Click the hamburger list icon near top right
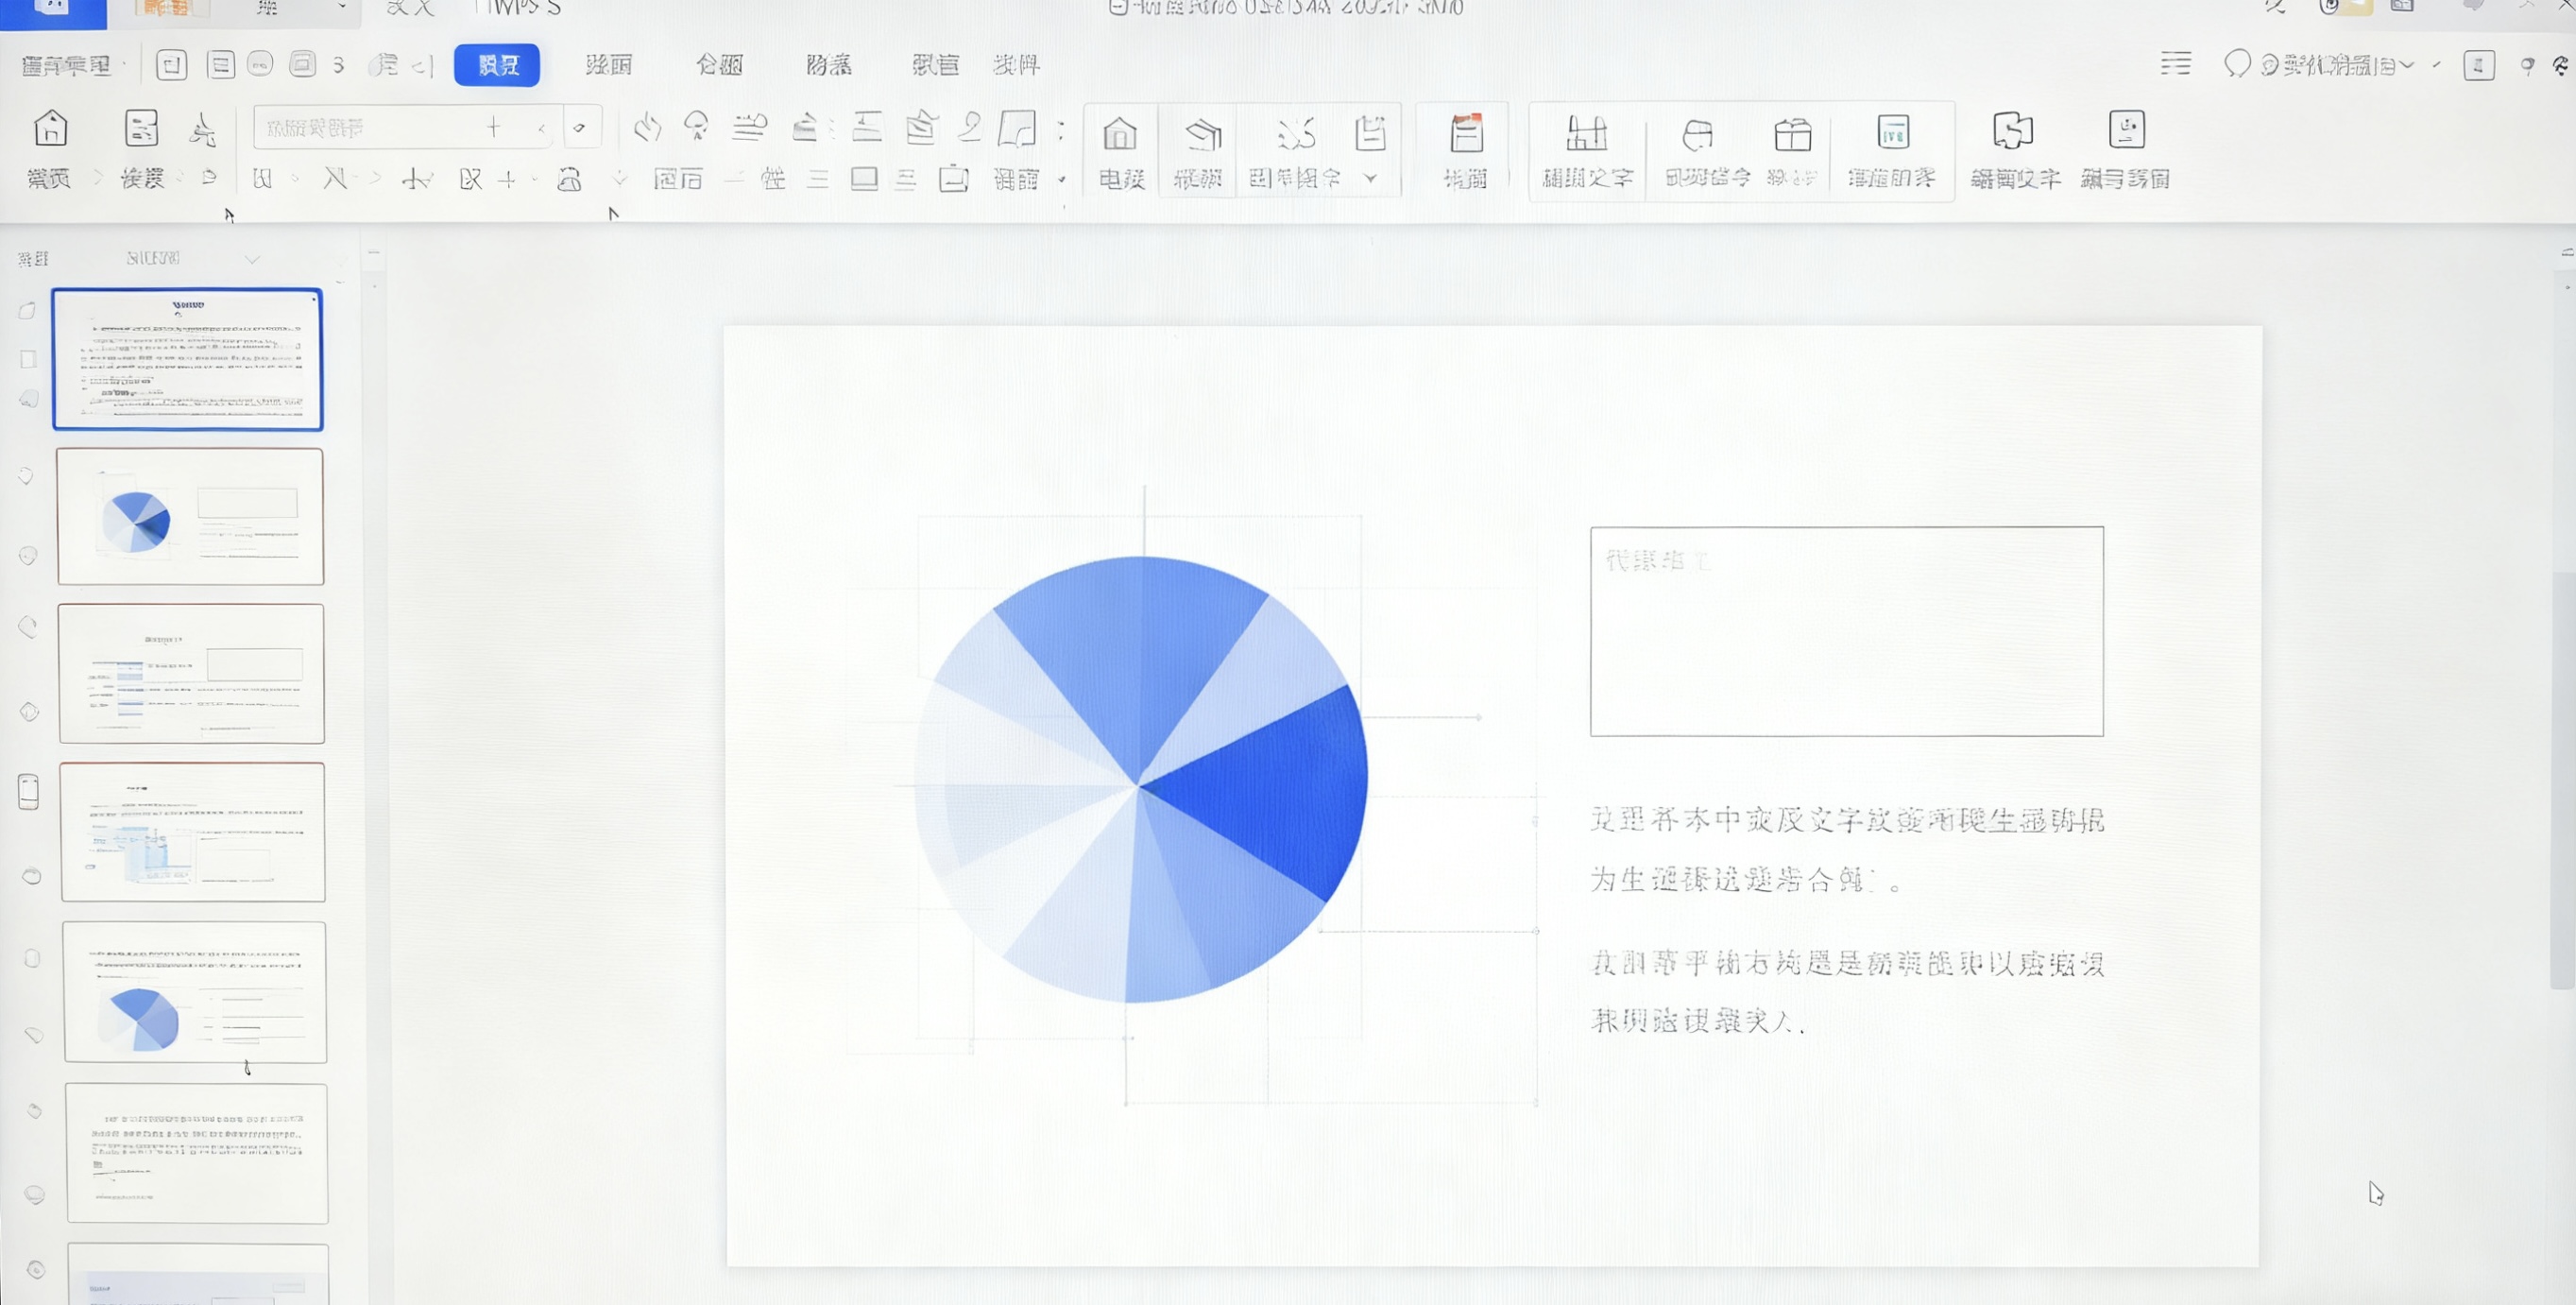 tap(2176, 65)
